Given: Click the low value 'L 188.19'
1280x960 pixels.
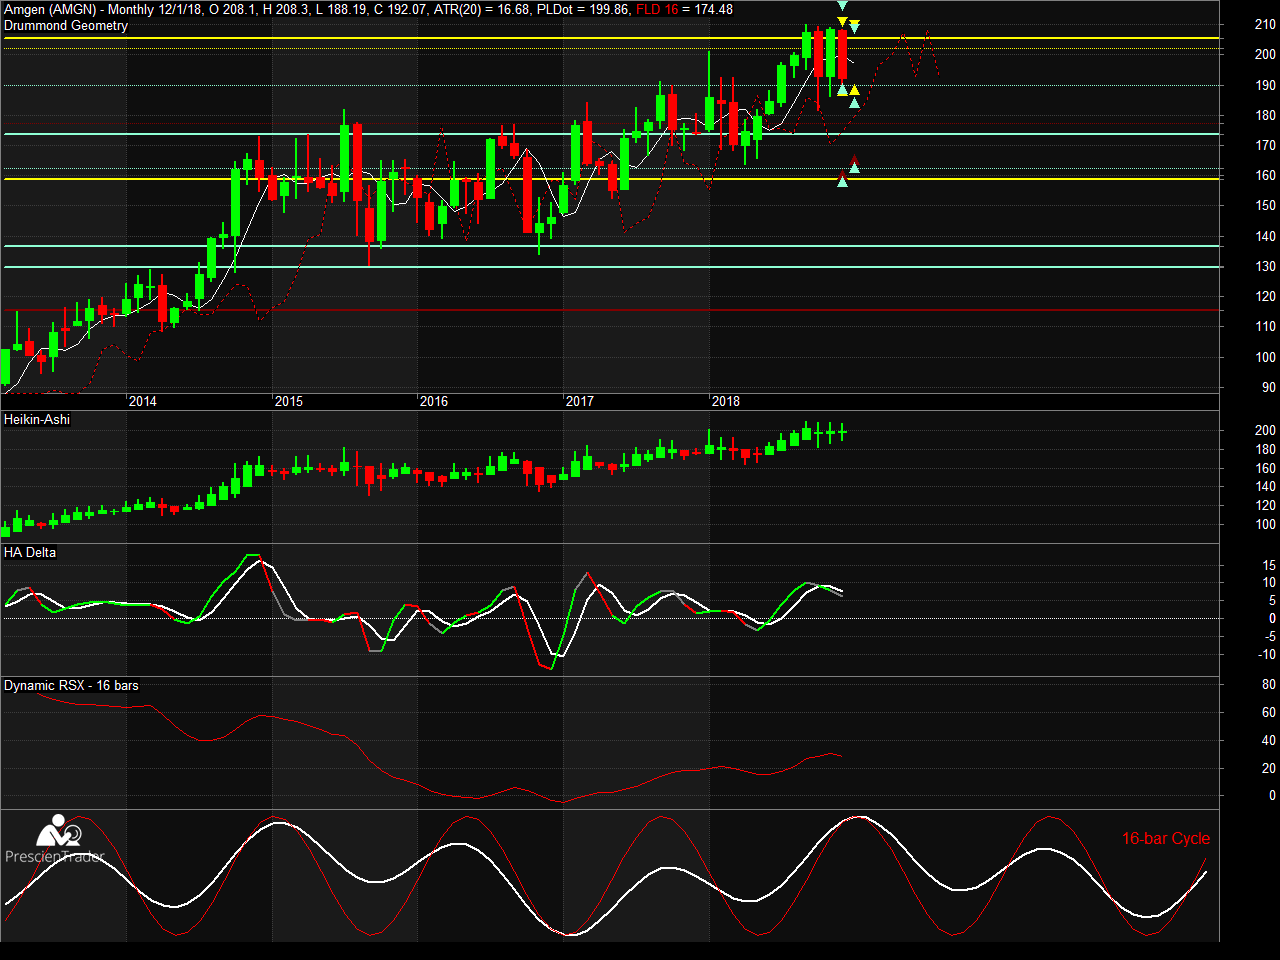Looking at the screenshot, I should tap(341, 9).
